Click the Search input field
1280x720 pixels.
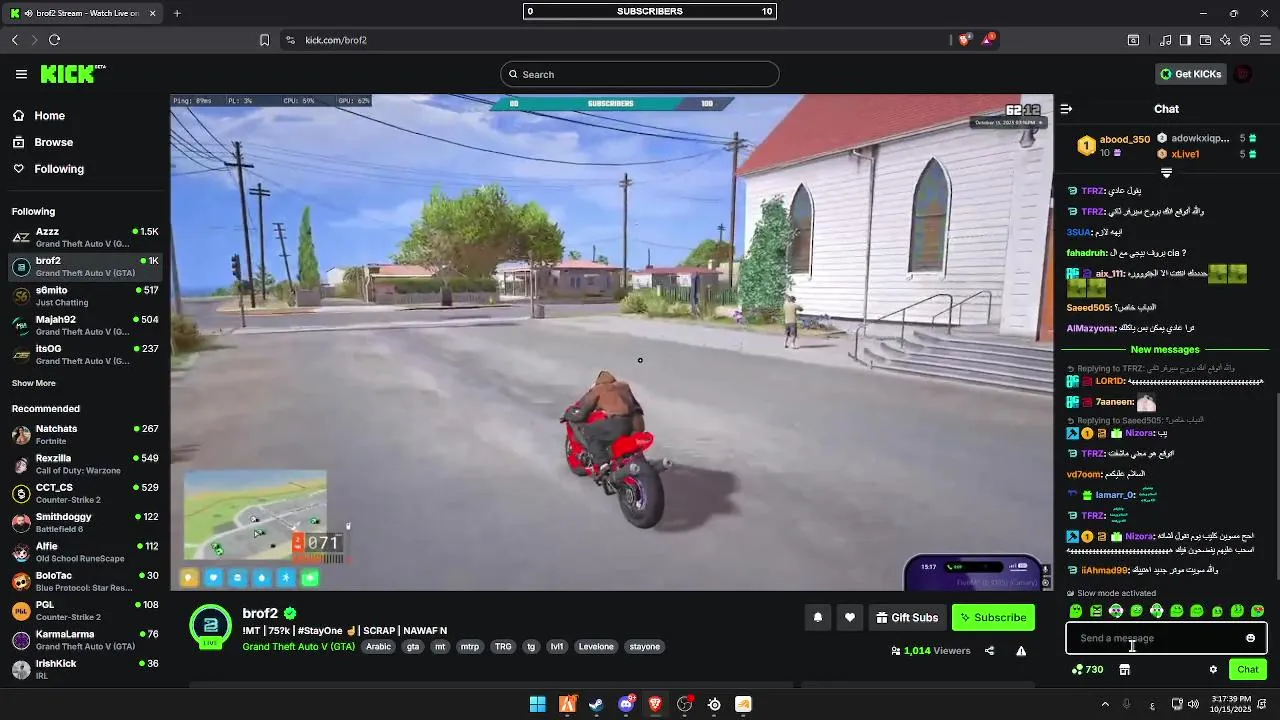tap(640, 74)
